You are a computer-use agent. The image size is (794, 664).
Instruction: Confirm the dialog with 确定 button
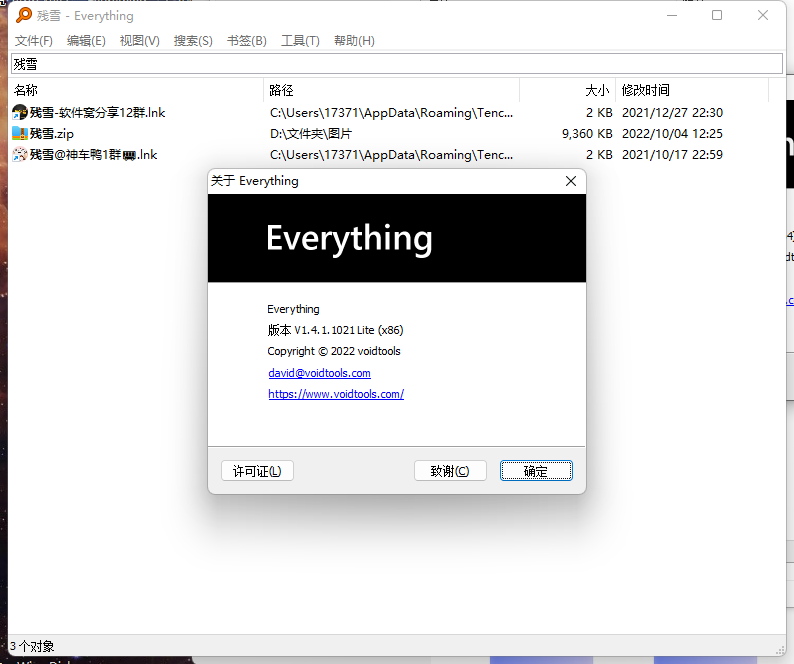536,471
